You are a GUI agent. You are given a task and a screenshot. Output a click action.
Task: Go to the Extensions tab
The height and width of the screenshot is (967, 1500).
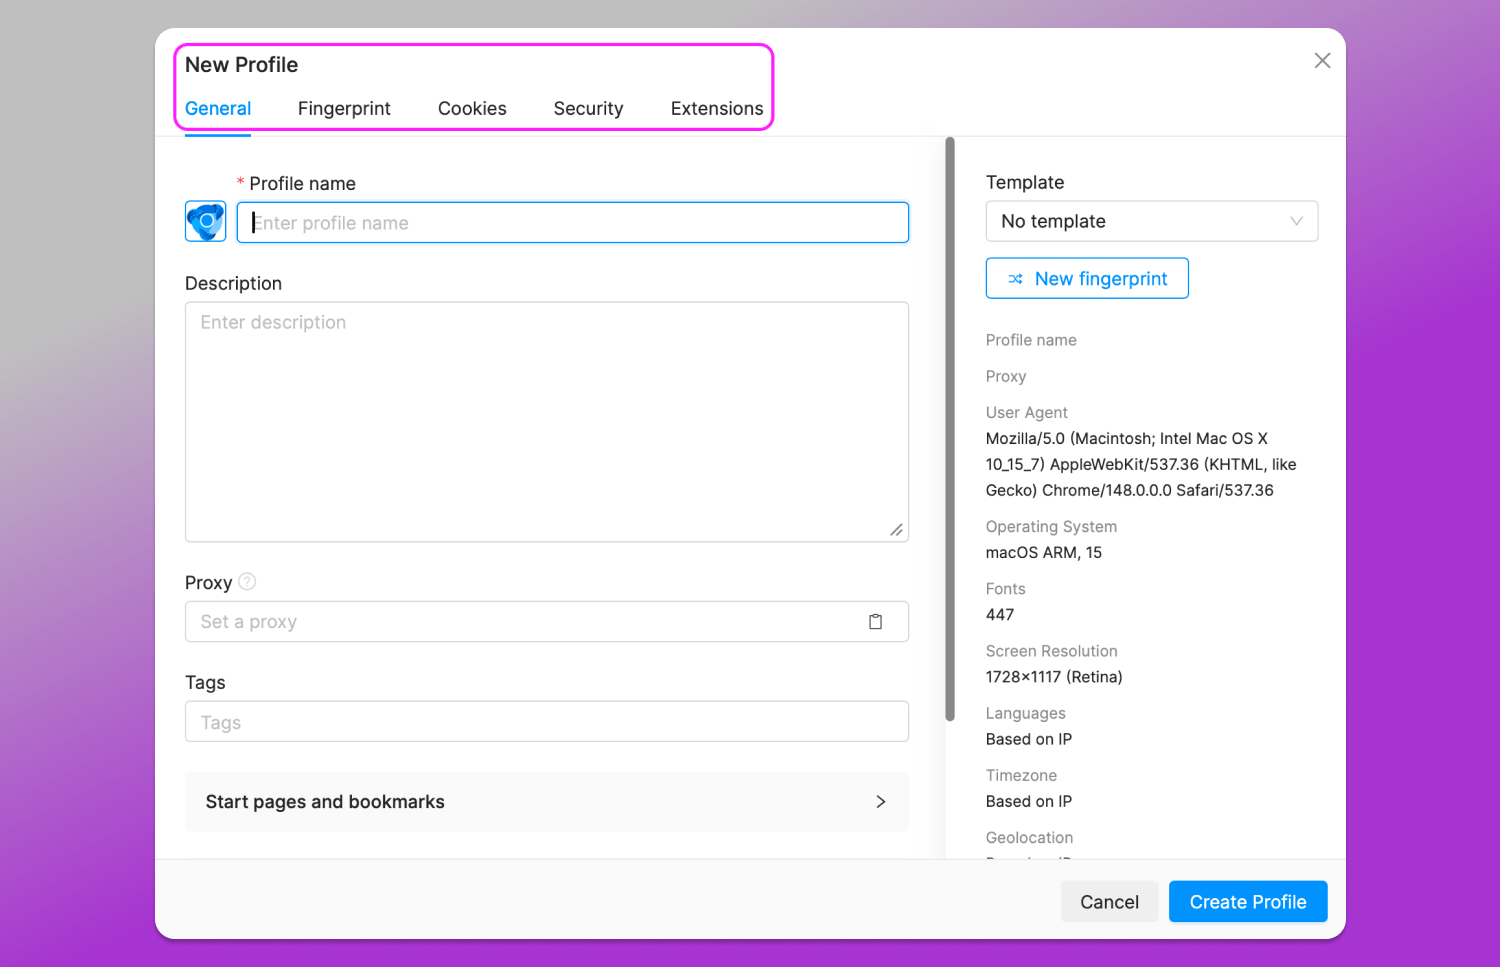point(716,109)
